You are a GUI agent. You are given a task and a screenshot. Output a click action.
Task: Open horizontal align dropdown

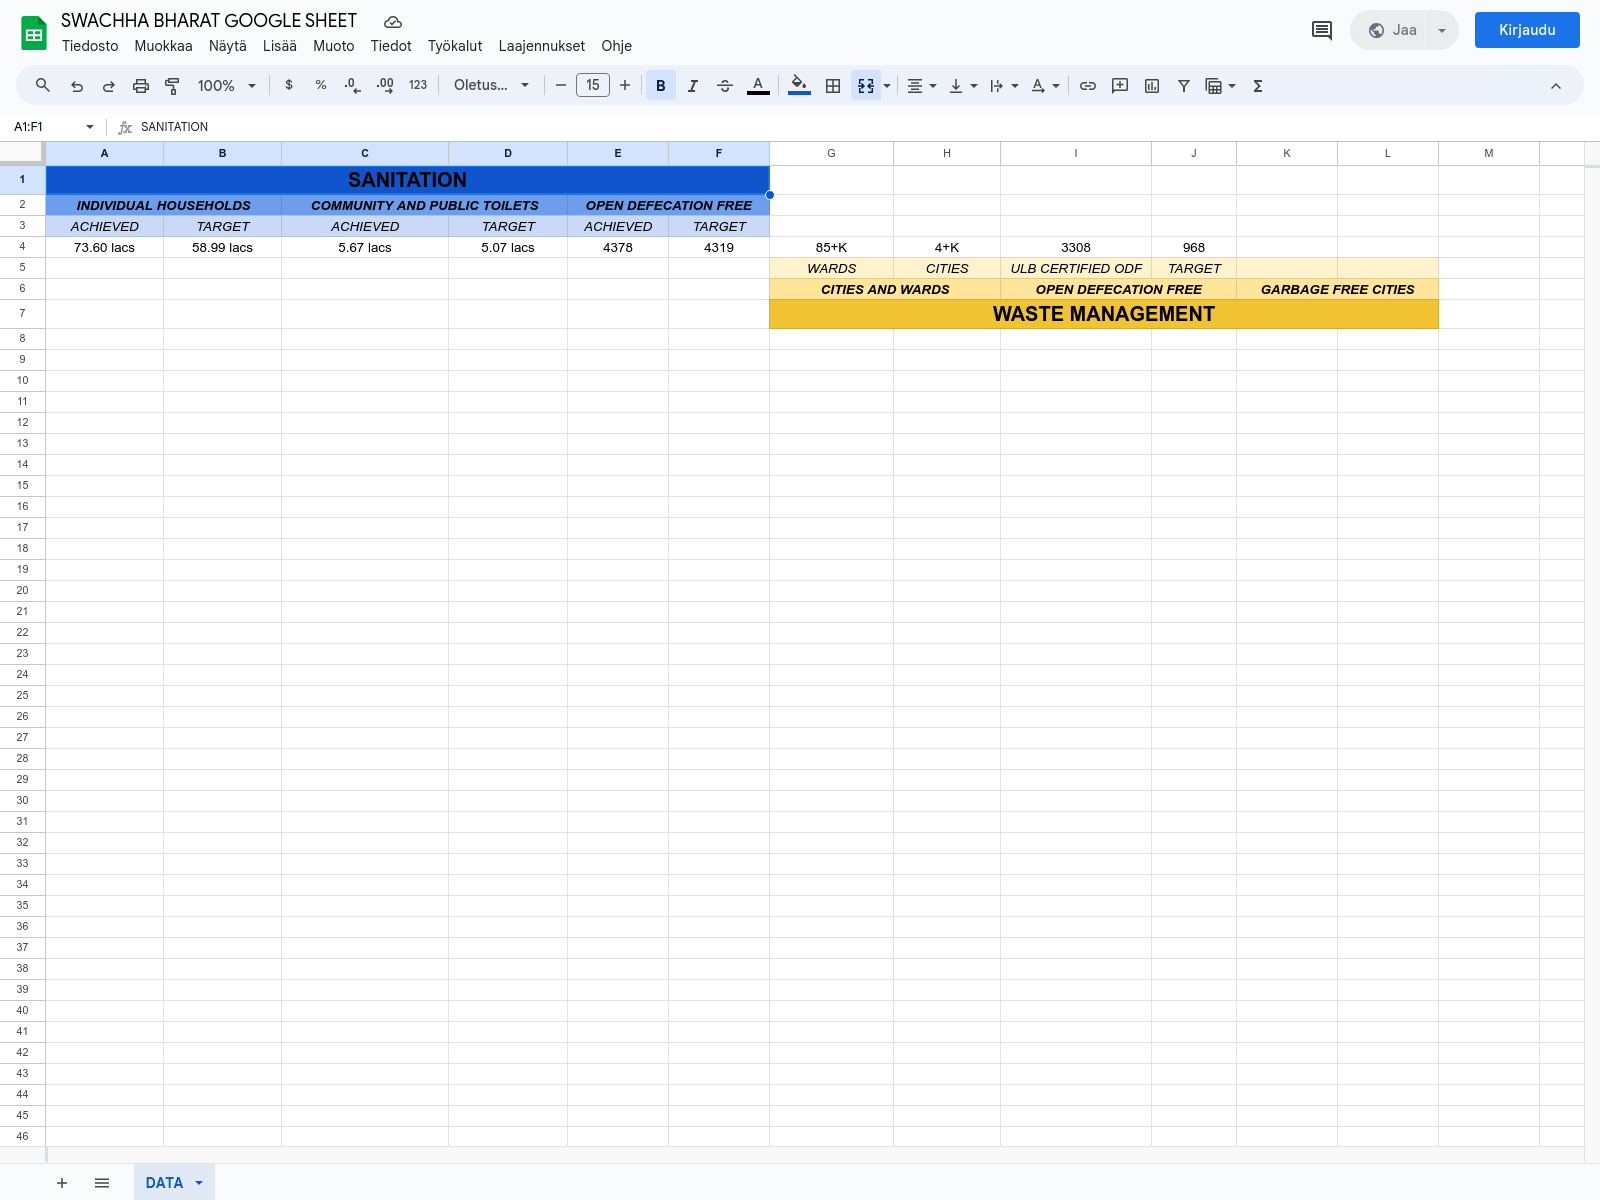(922, 86)
